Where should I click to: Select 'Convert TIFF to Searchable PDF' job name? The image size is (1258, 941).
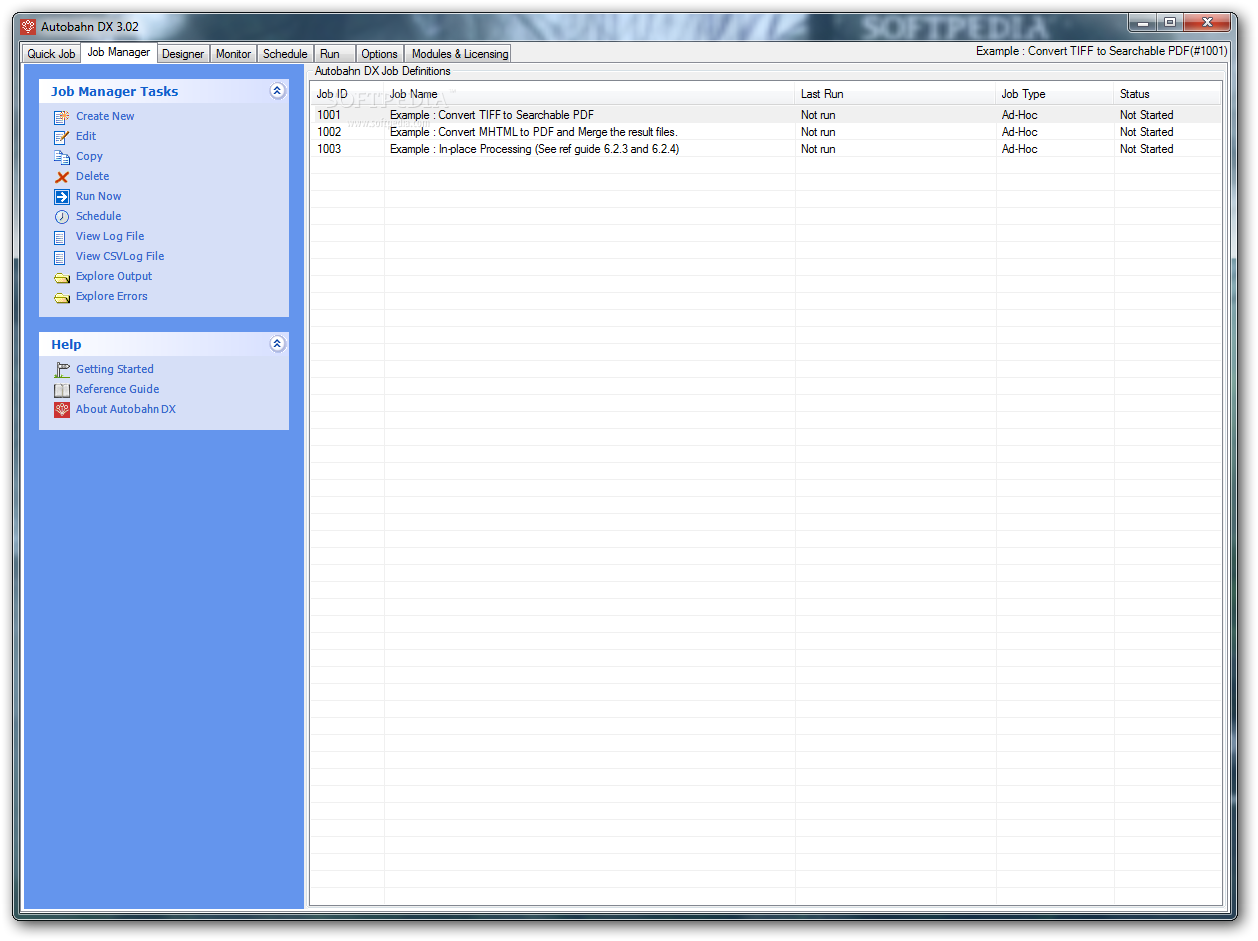pyautogui.click(x=492, y=115)
